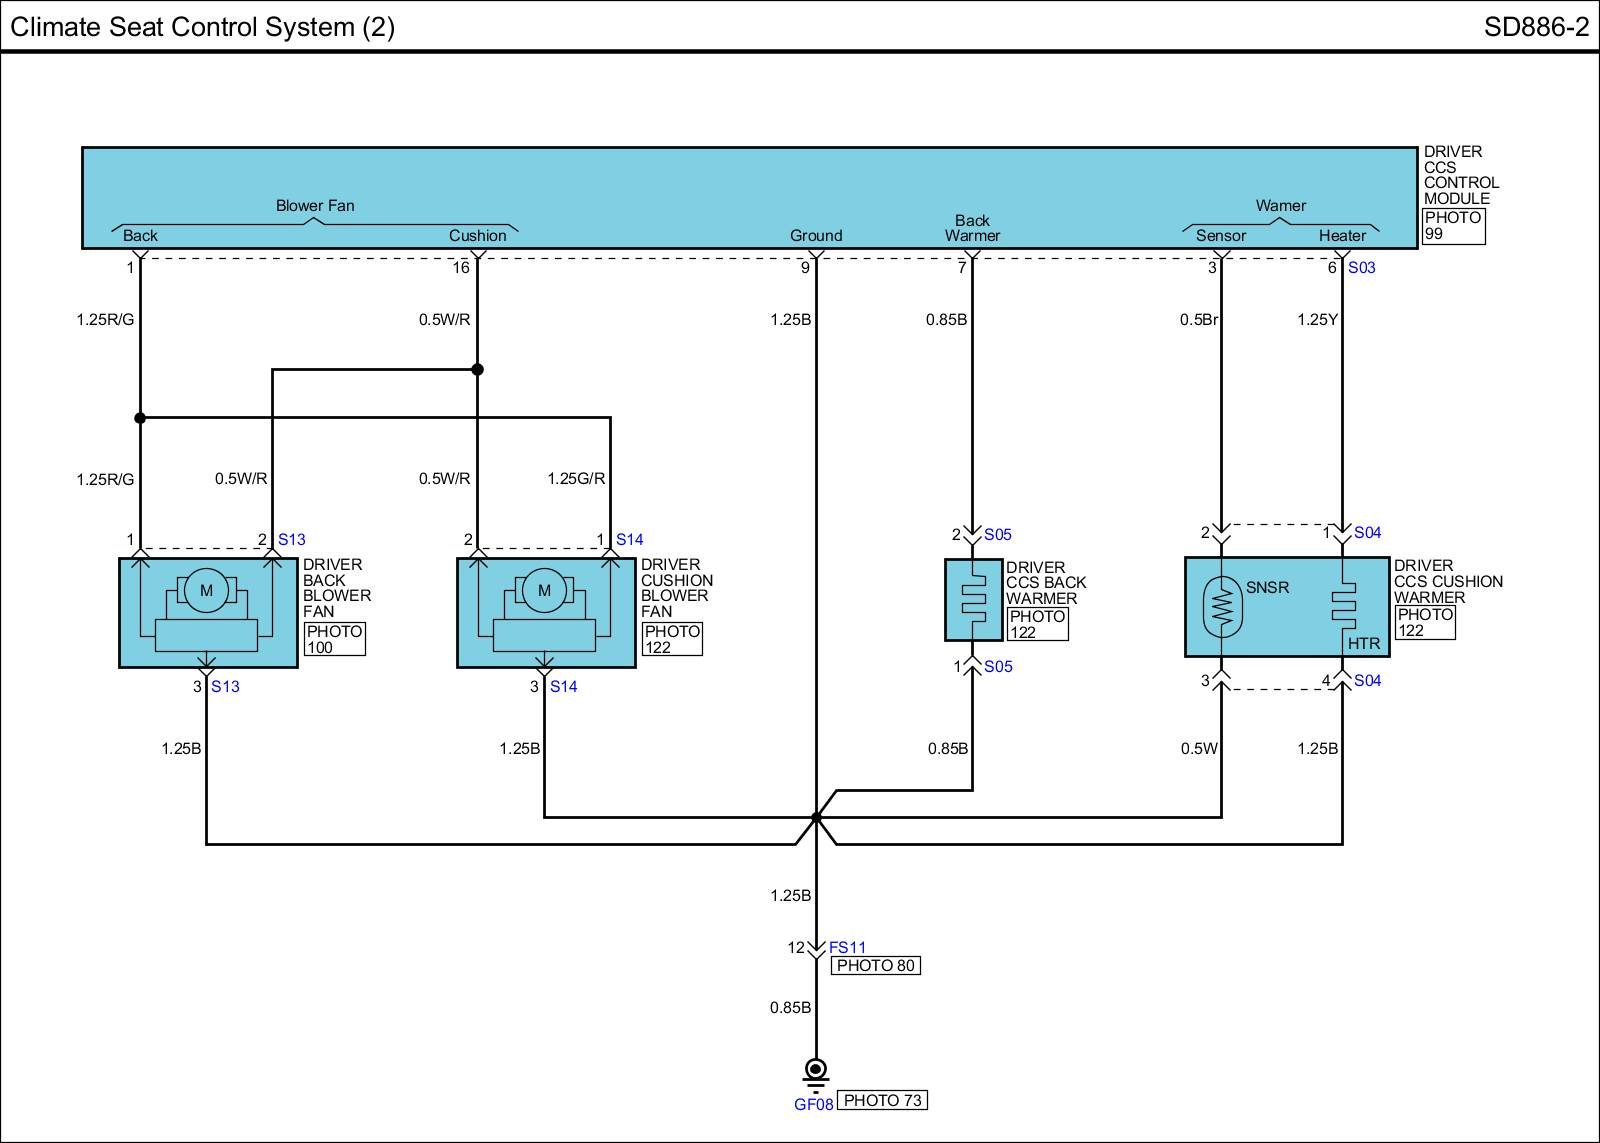Open PHOTO 80 link next to FS11 connector

click(x=875, y=966)
